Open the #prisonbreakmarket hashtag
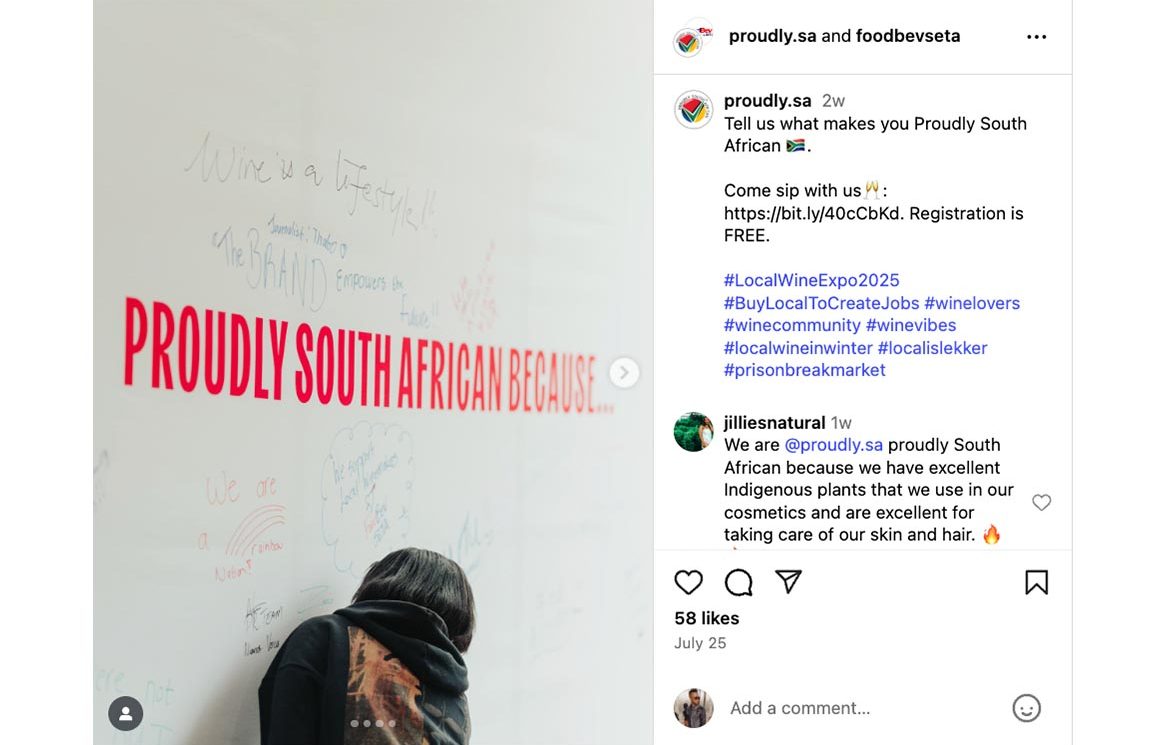Viewport: 1166px width, 745px height. click(804, 370)
